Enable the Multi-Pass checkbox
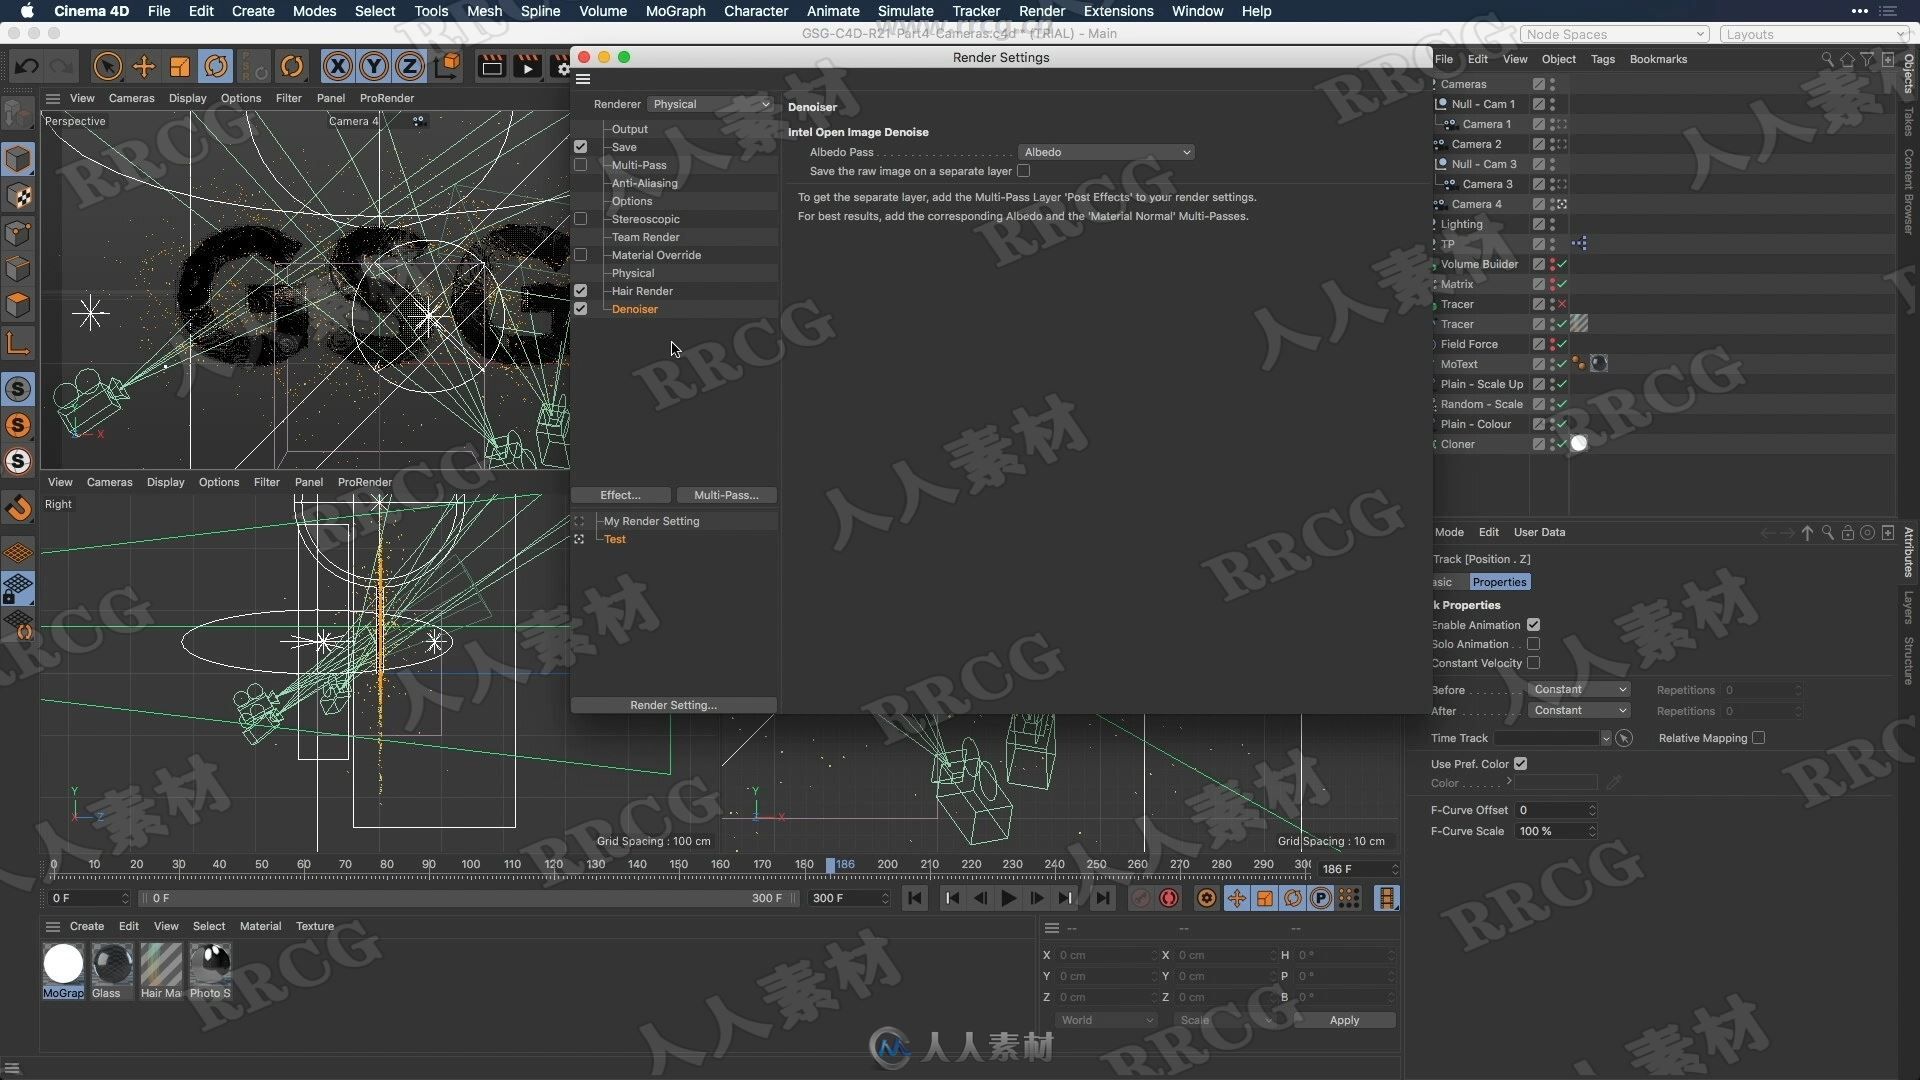 pos(580,165)
